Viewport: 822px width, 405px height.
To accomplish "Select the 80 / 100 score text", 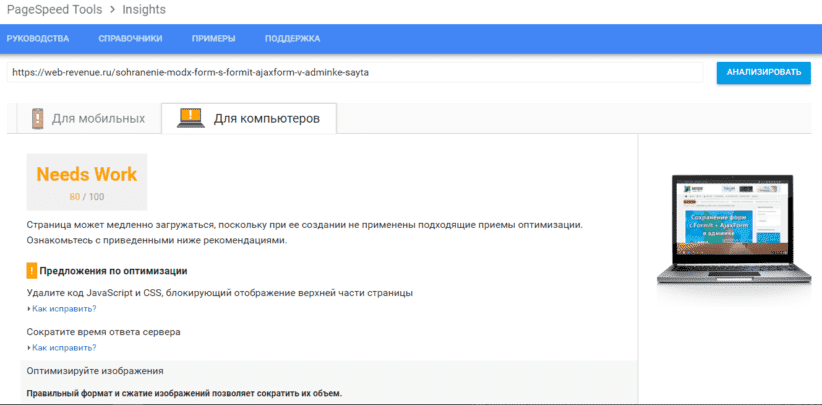I will pos(86,197).
